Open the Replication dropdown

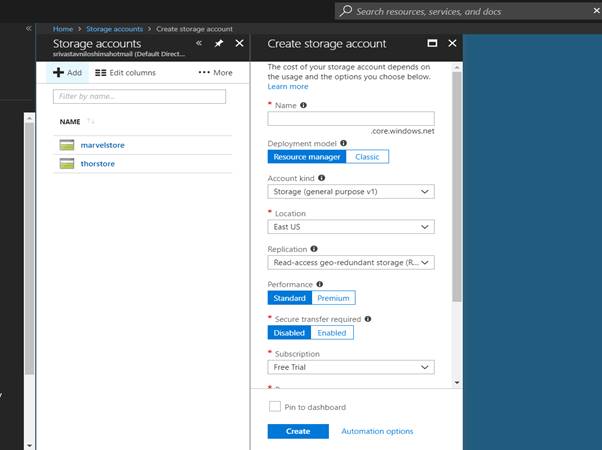[x=351, y=263]
